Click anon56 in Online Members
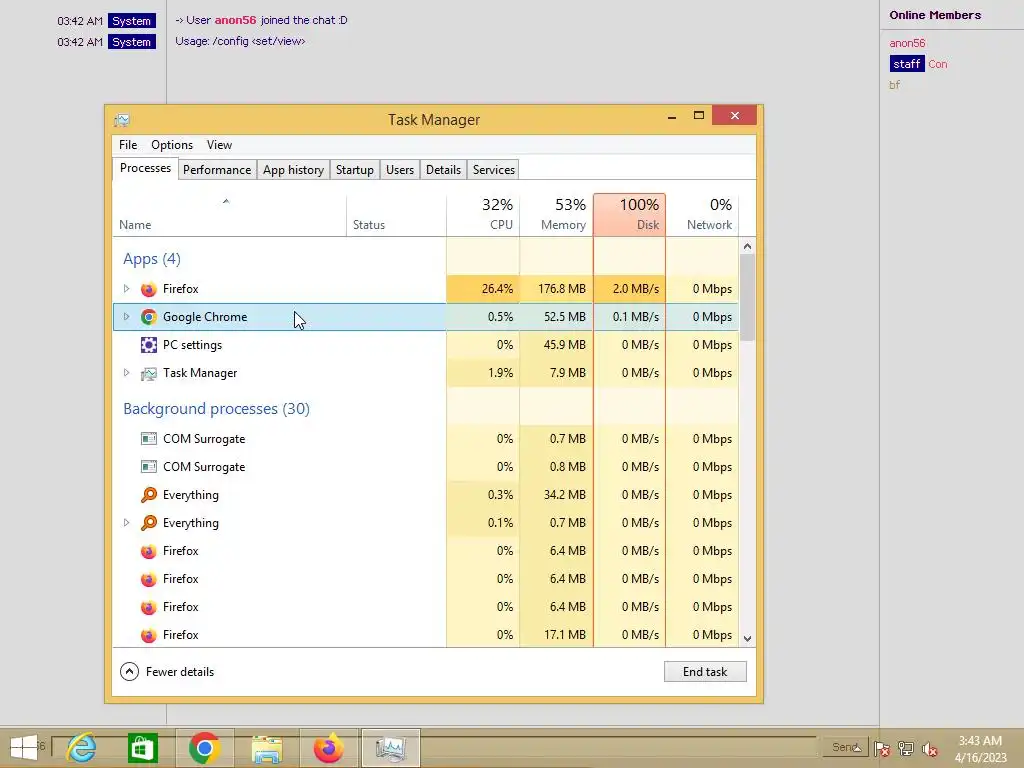The height and width of the screenshot is (768, 1024). tap(907, 43)
